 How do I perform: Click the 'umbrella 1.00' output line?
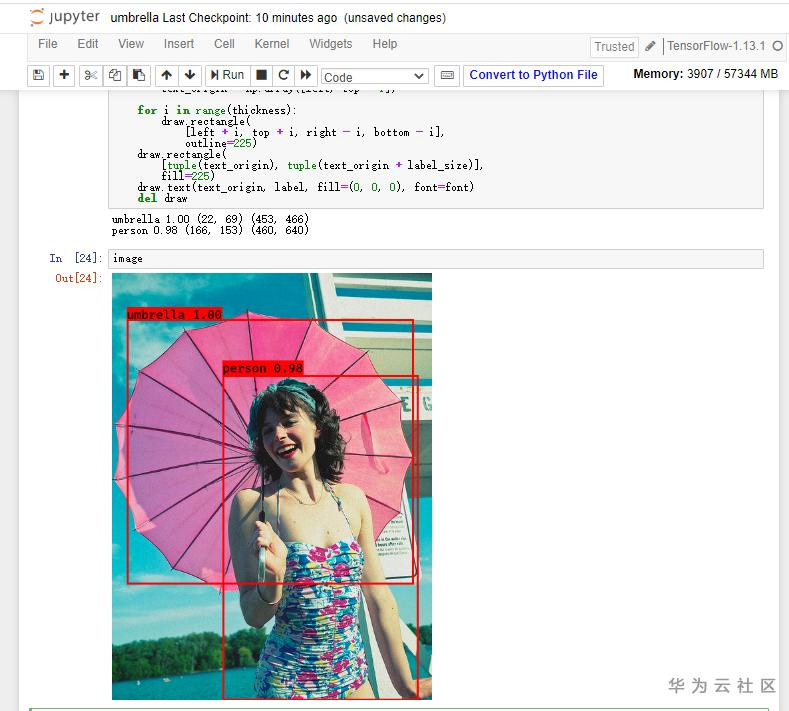pos(210,219)
